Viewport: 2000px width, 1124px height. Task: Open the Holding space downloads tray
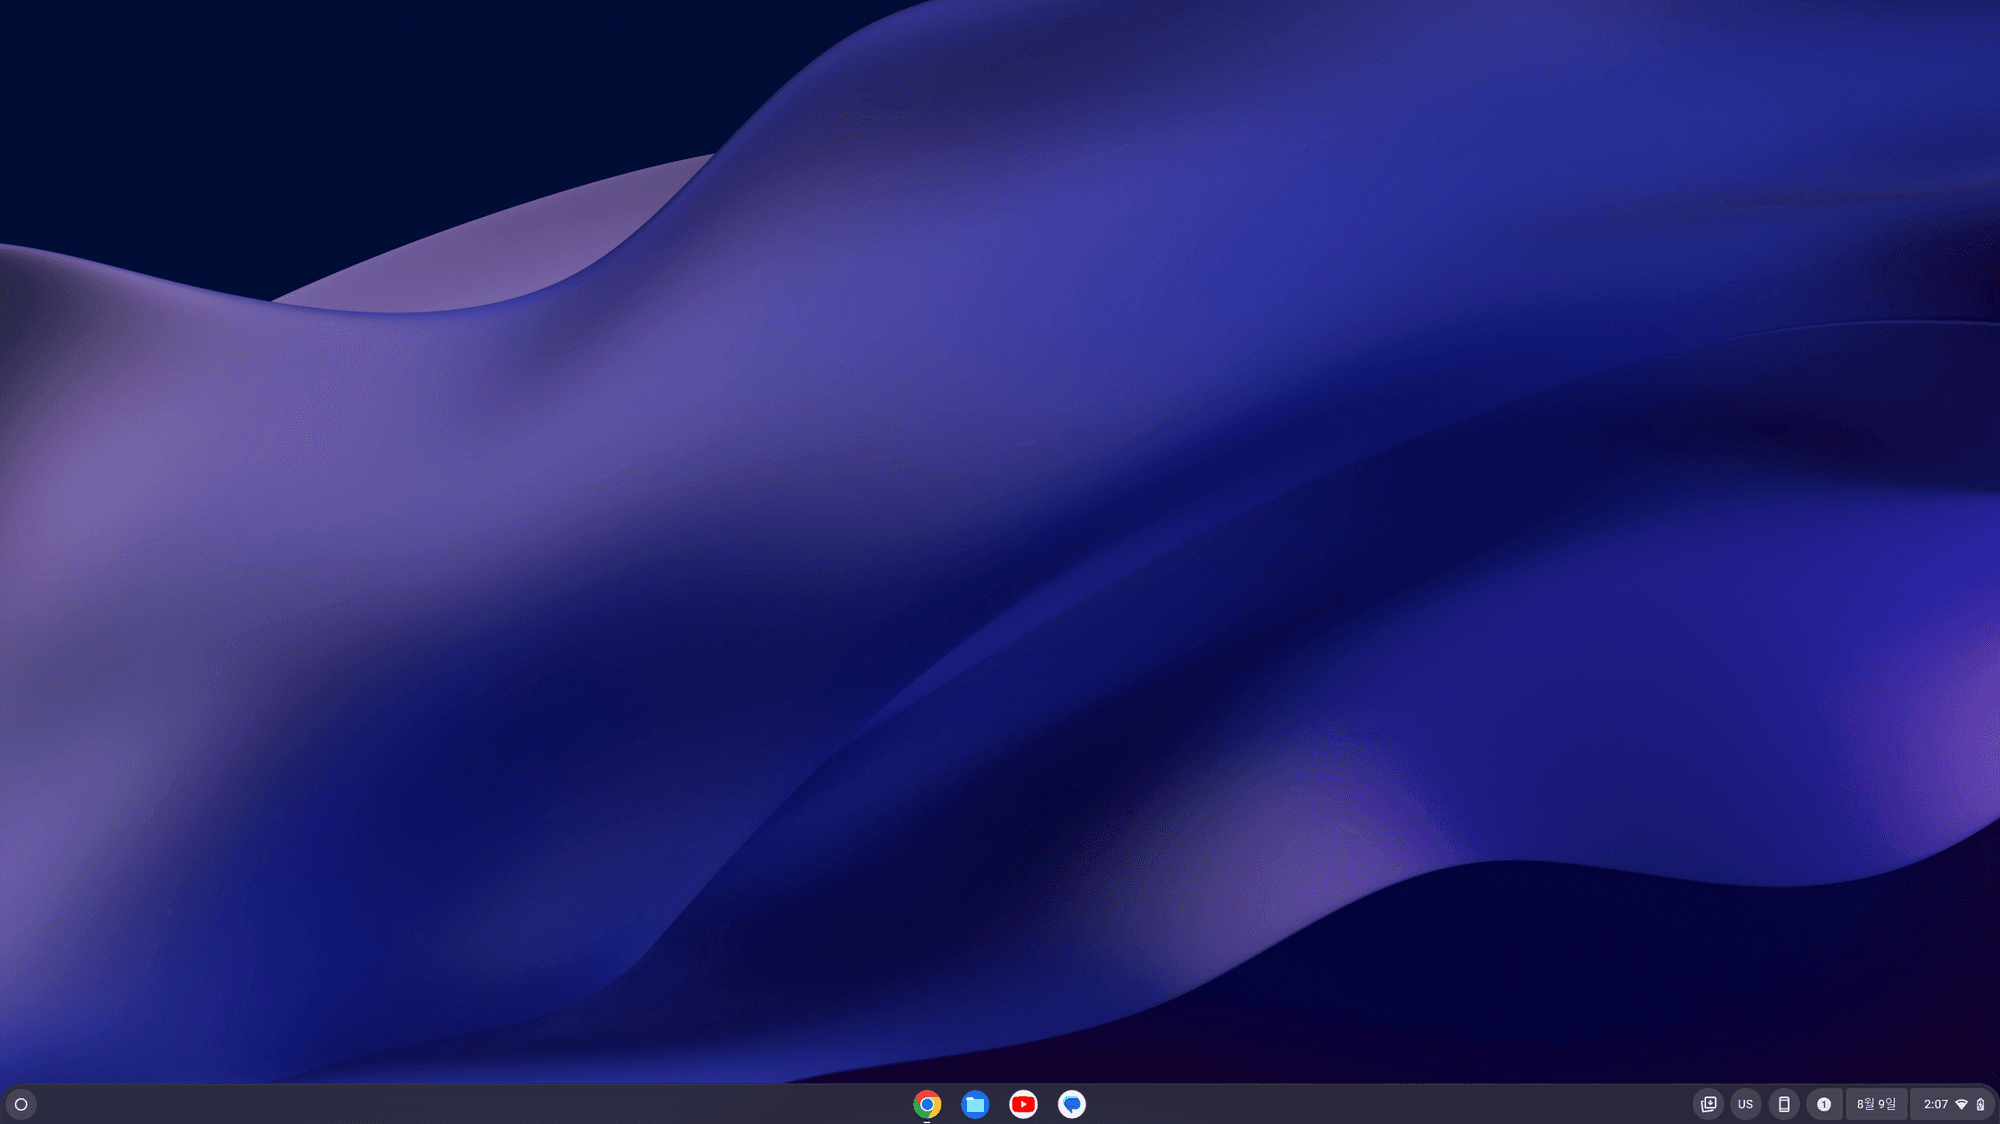coord(1708,1104)
